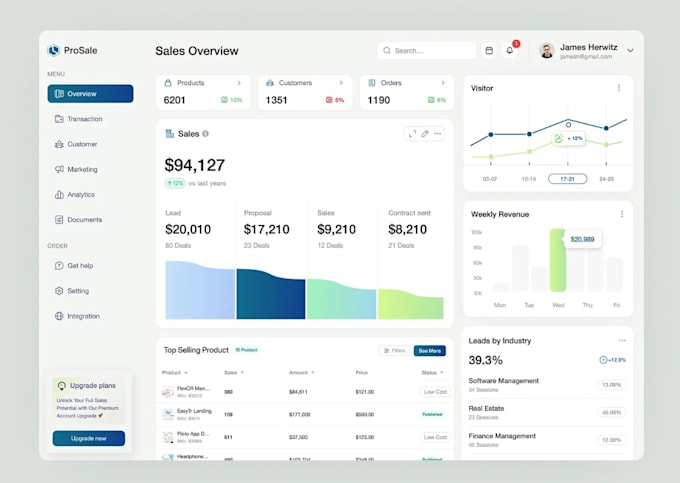Click the Upgrade now button
The width and height of the screenshot is (680, 483).
[89, 438]
